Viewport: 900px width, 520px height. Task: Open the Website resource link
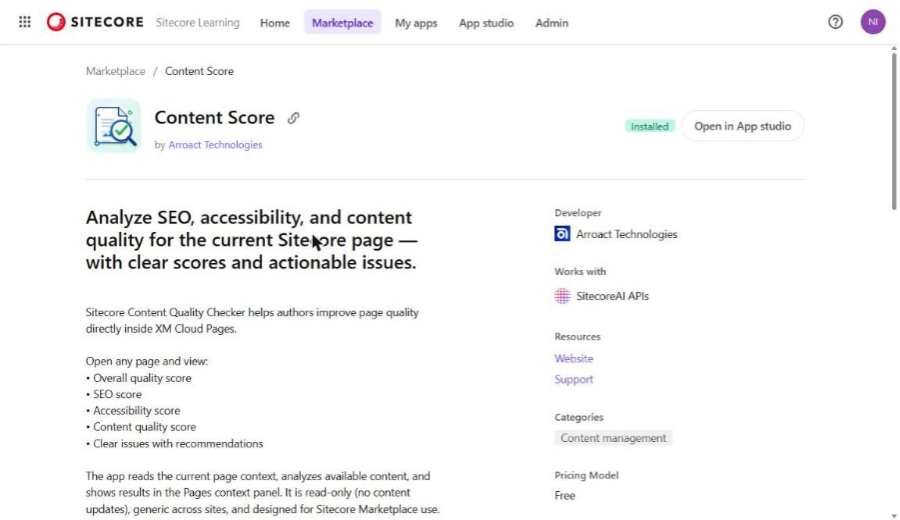573,358
